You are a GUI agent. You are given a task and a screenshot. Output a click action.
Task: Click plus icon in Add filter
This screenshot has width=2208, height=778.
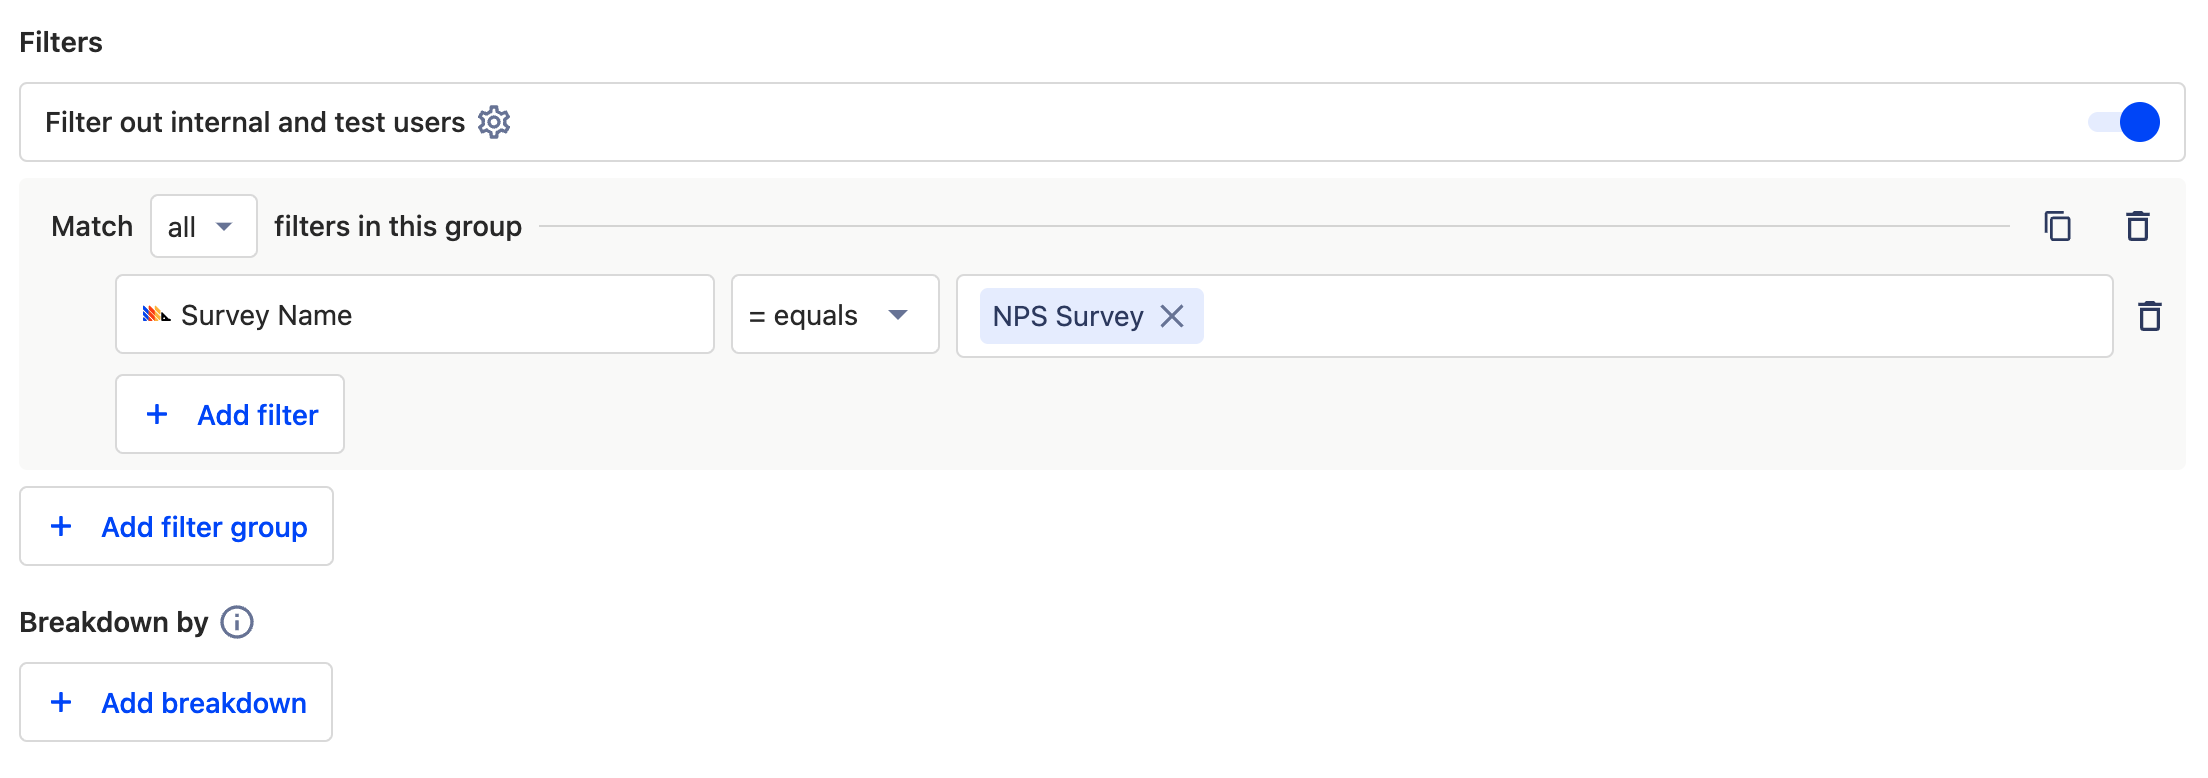tap(157, 414)
